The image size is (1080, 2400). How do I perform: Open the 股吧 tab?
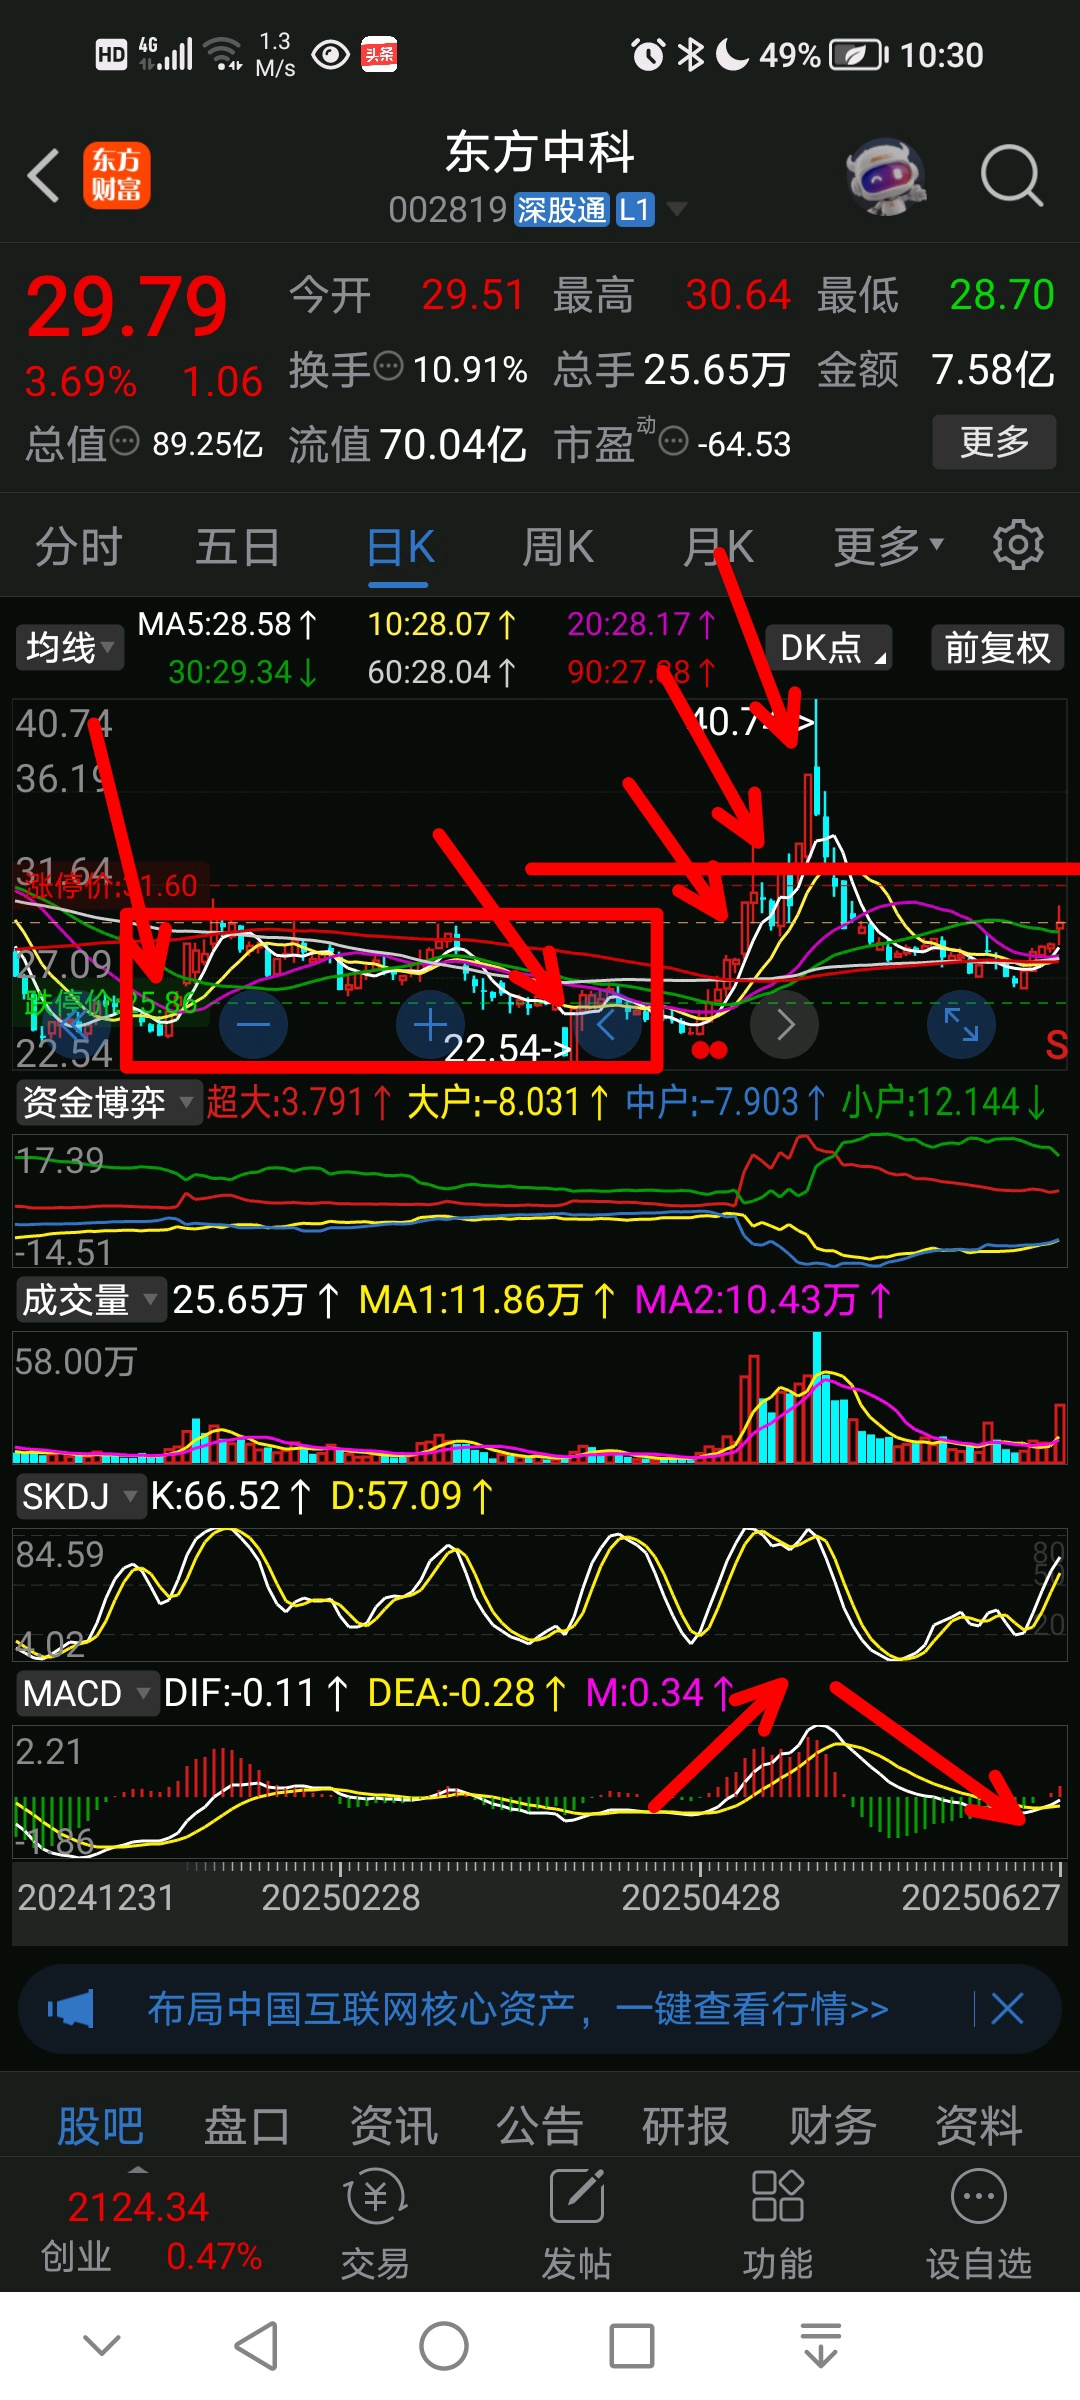pos(100,2126)
